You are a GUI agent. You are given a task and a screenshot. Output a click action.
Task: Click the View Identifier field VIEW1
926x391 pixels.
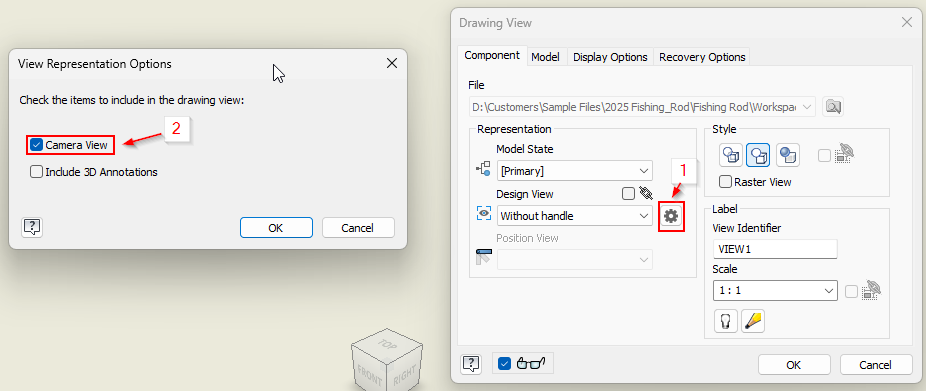tap(775, 249)
